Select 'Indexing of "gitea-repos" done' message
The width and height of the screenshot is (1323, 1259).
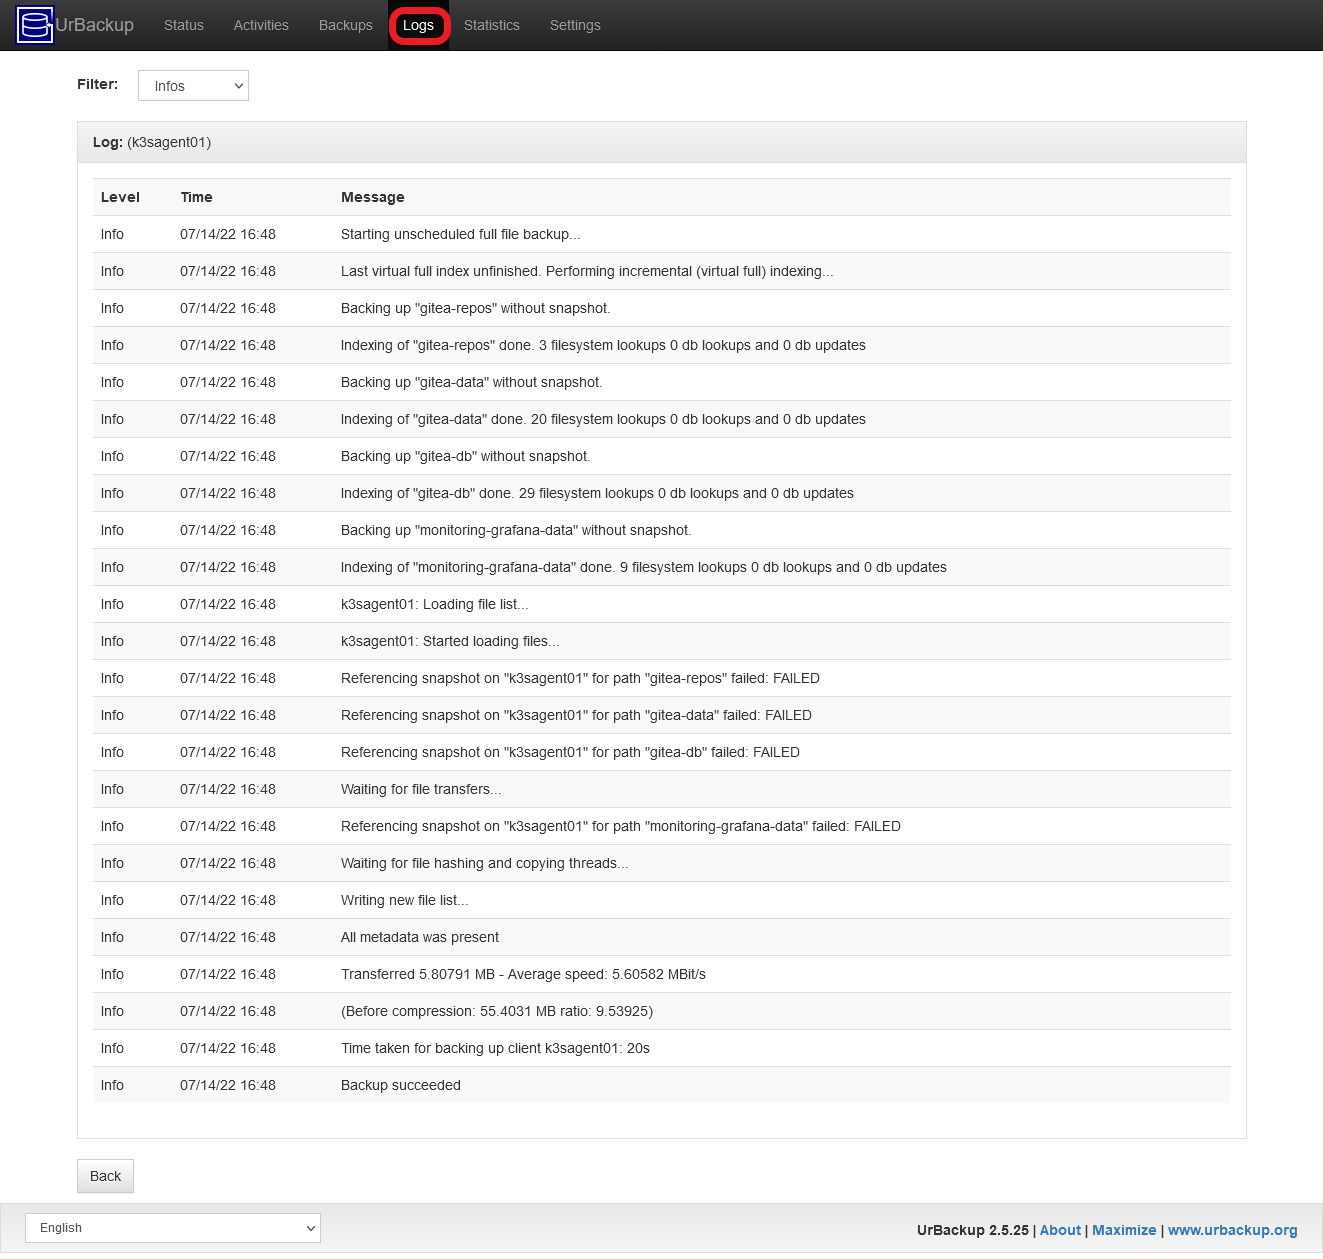(x=603, y=345)
